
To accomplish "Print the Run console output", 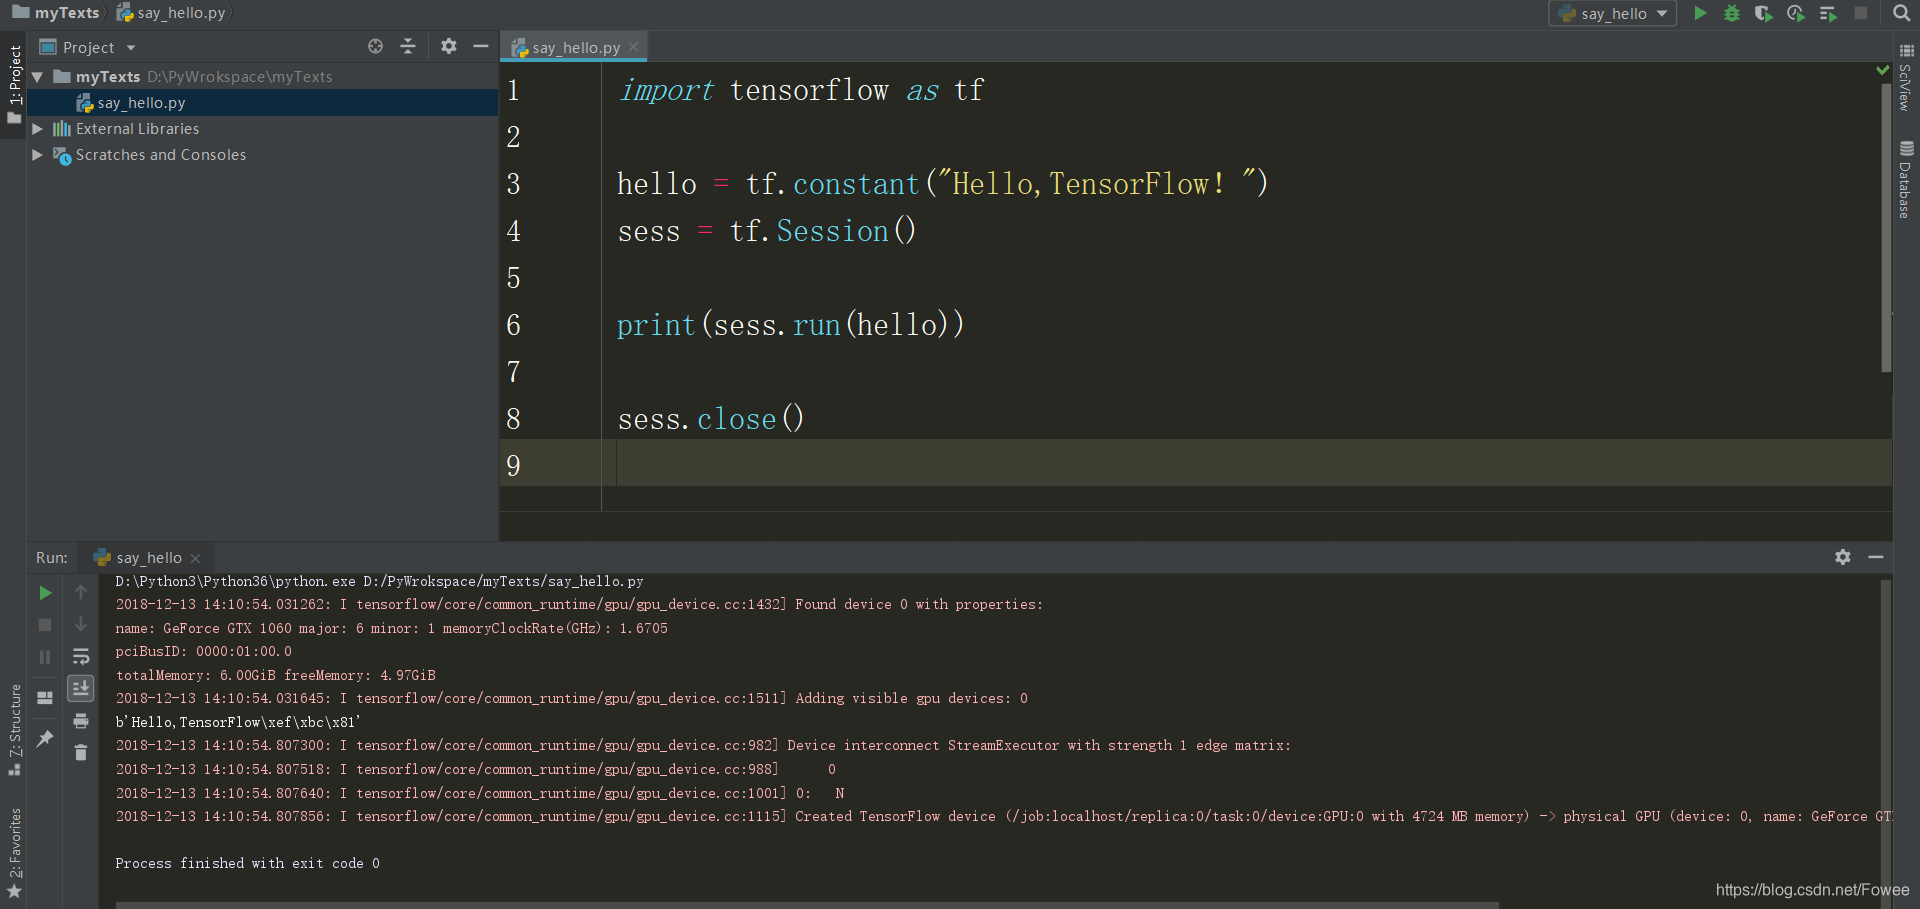I will coord(81,721).
